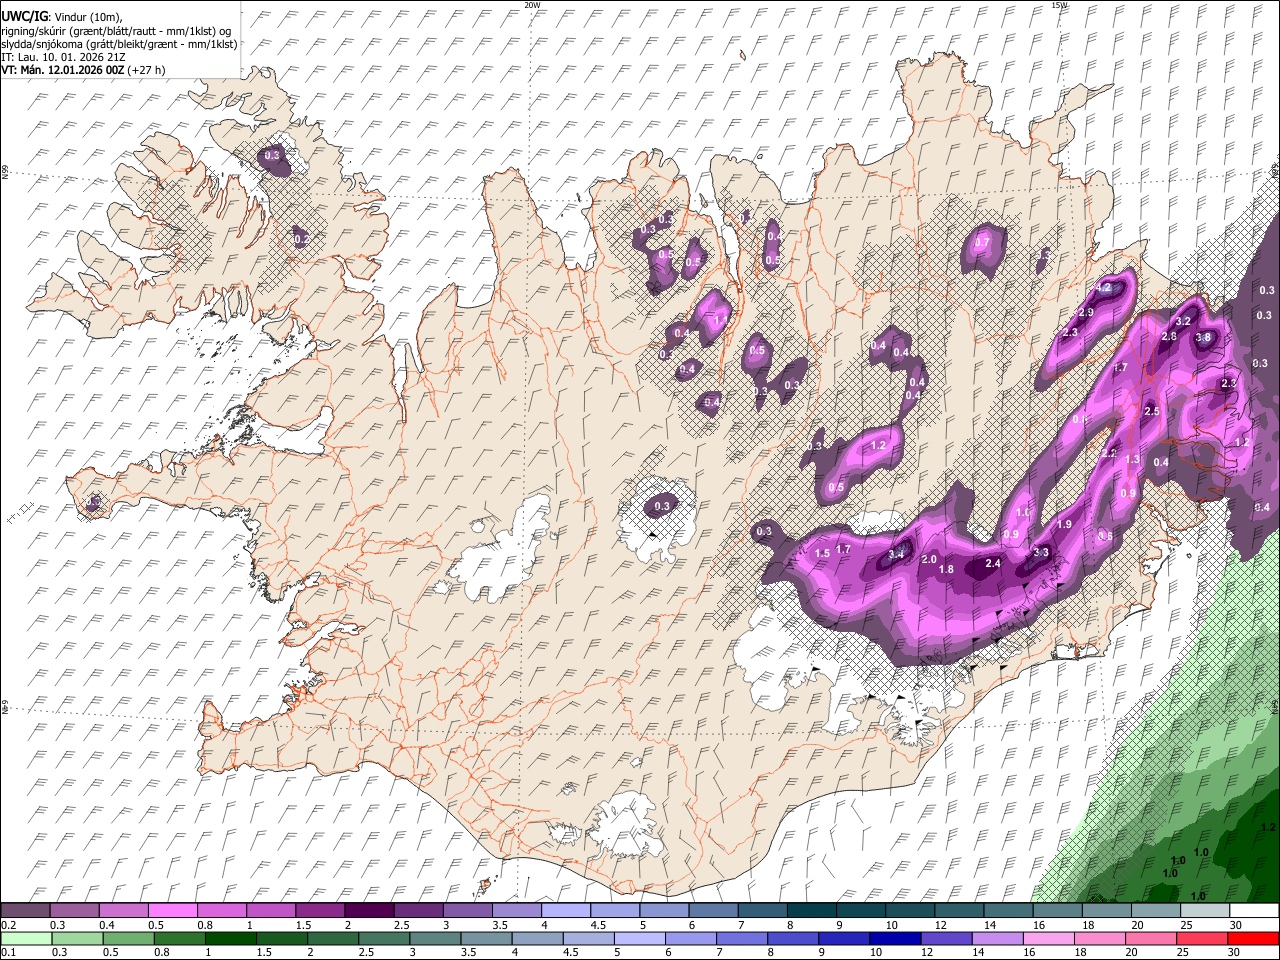Click the 2.8 snowfall value on the map

(x=1169, y=336)
